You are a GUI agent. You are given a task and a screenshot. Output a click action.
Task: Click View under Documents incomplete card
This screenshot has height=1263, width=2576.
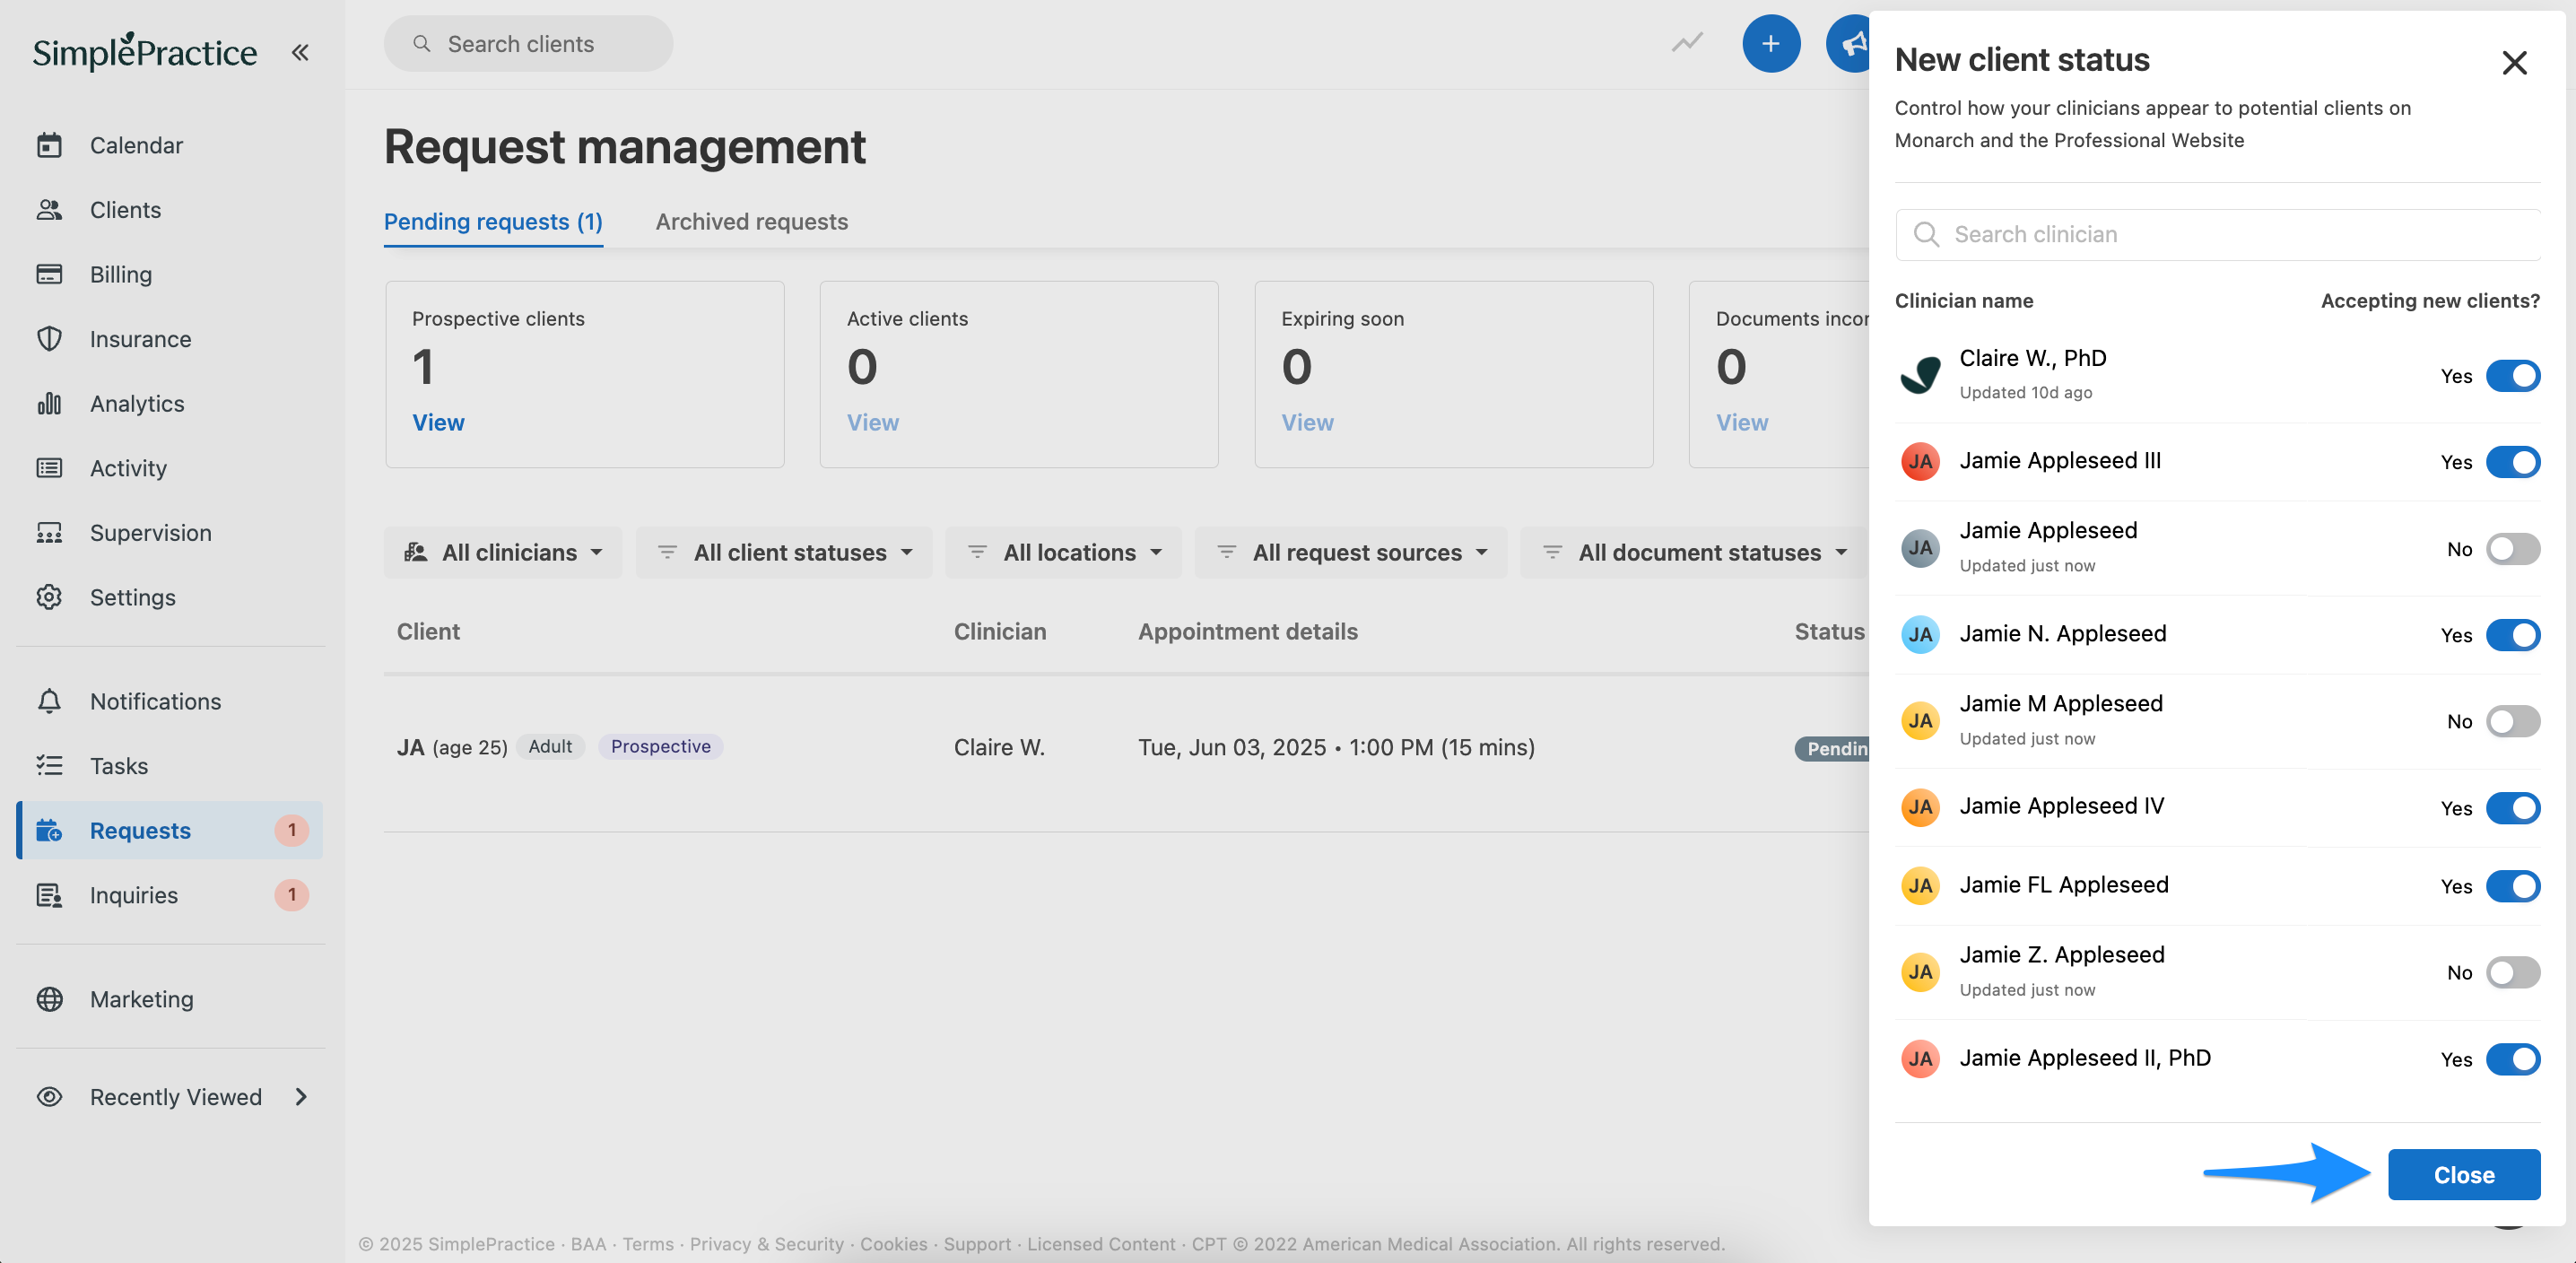[1742, 422]
